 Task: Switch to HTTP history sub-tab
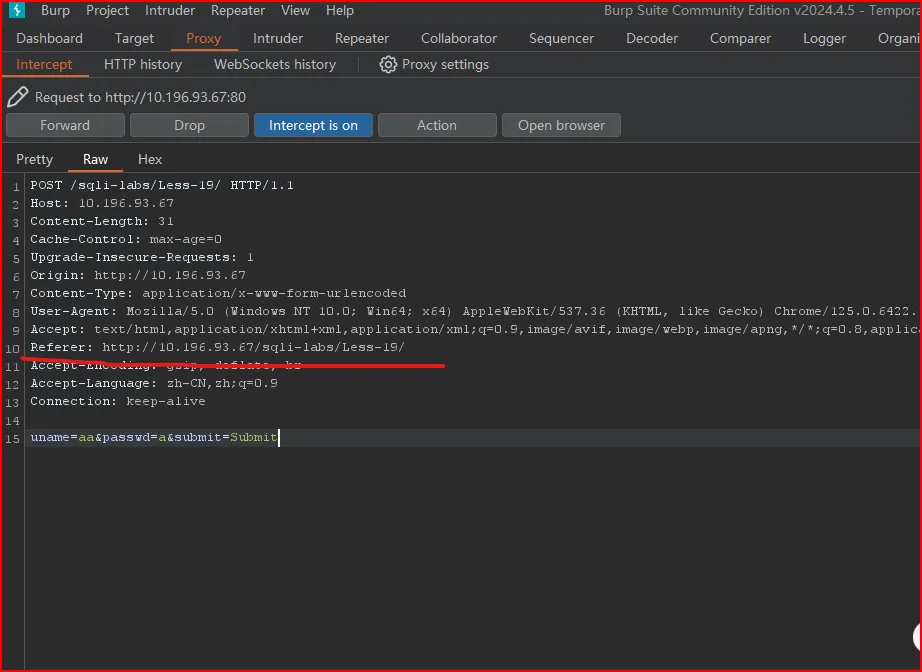click(143, 65)
